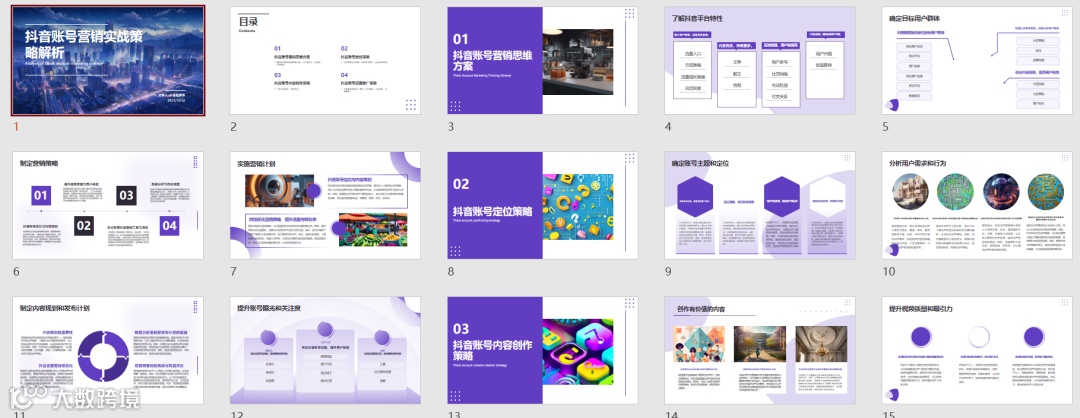The height and width of the screenshot is (418, 1080).
Task: Click slide number 2 label
Action: tap(233, 127)
